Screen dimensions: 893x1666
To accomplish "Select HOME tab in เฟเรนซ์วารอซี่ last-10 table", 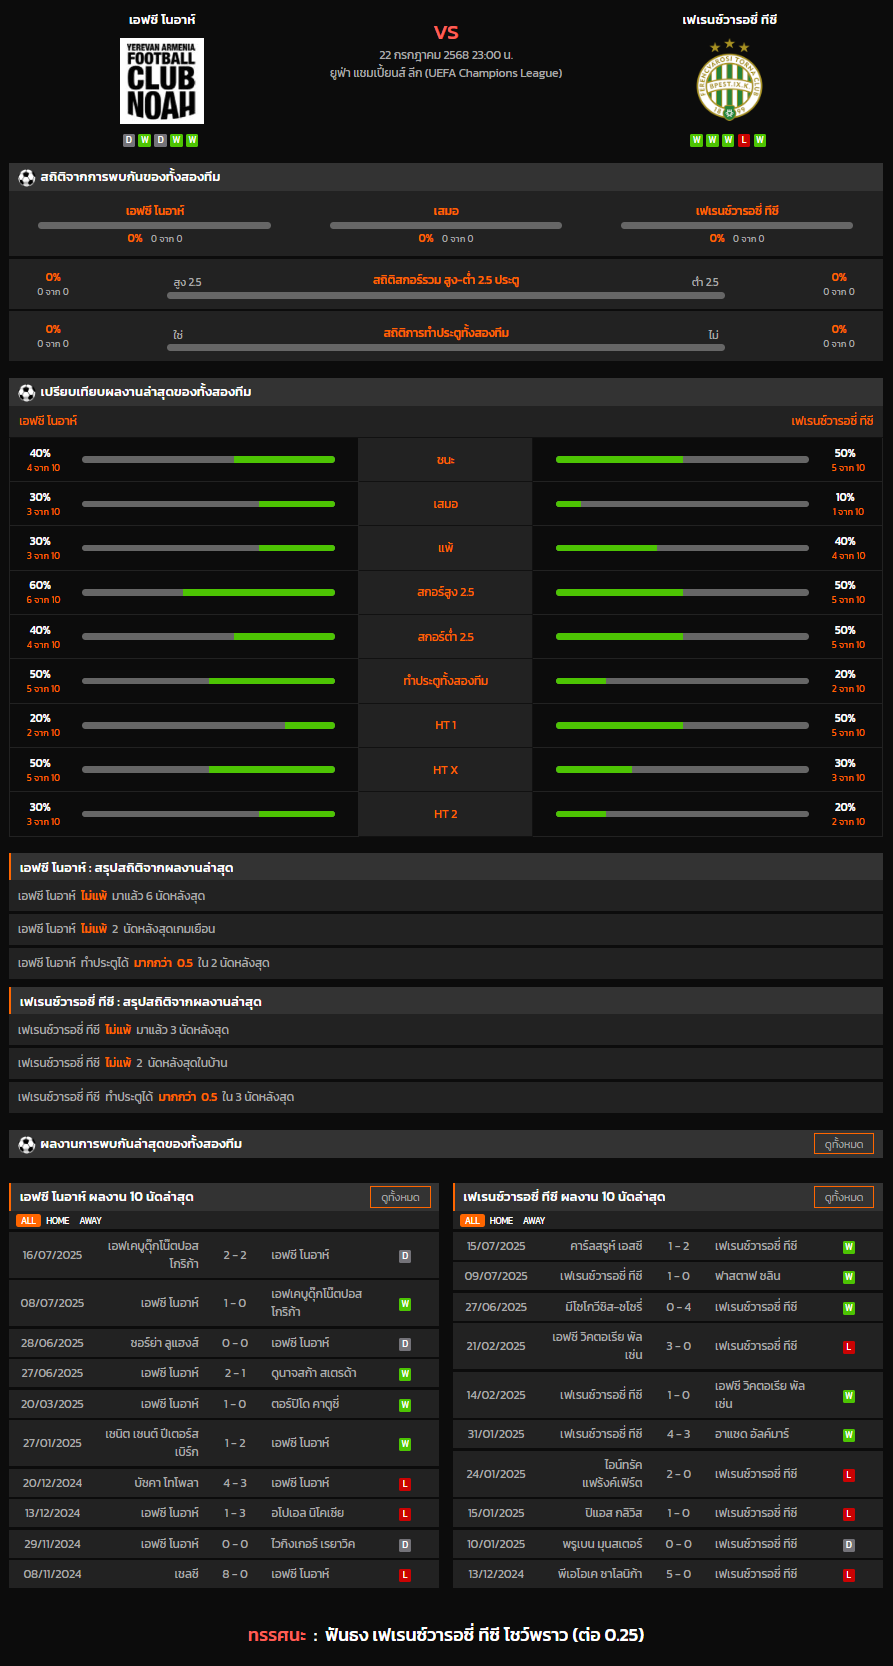I will point(502,1221).
